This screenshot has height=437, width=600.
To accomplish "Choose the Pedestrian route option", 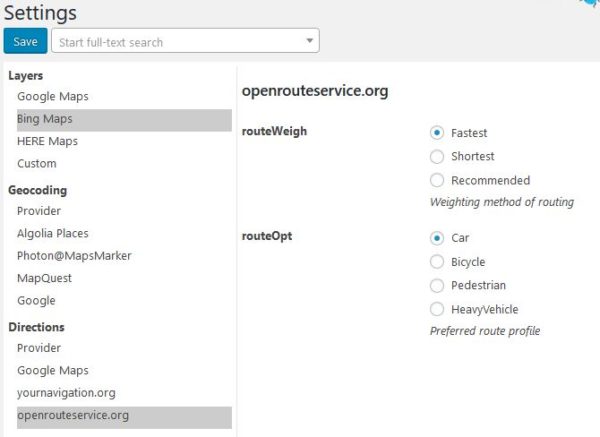I will 437,285.
